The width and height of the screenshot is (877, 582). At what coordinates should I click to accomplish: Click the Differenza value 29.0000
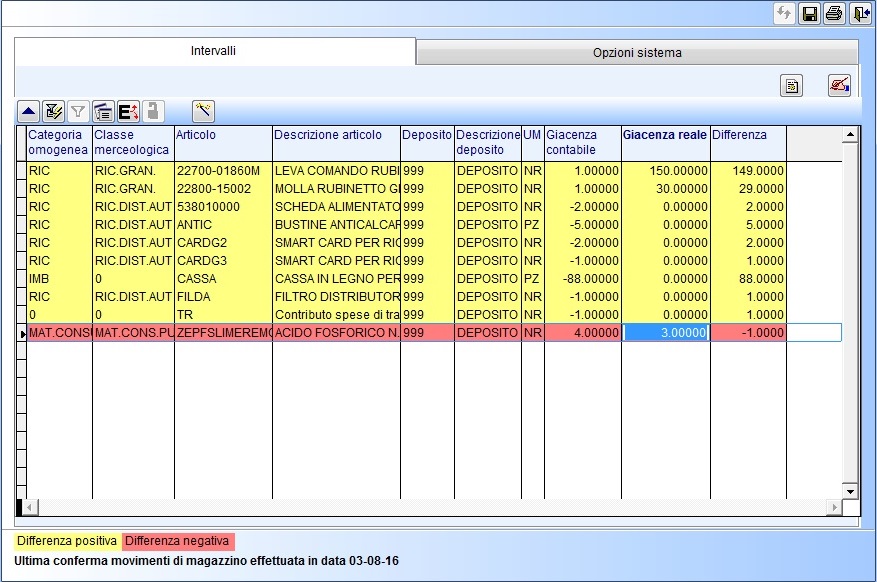(748, 189)
